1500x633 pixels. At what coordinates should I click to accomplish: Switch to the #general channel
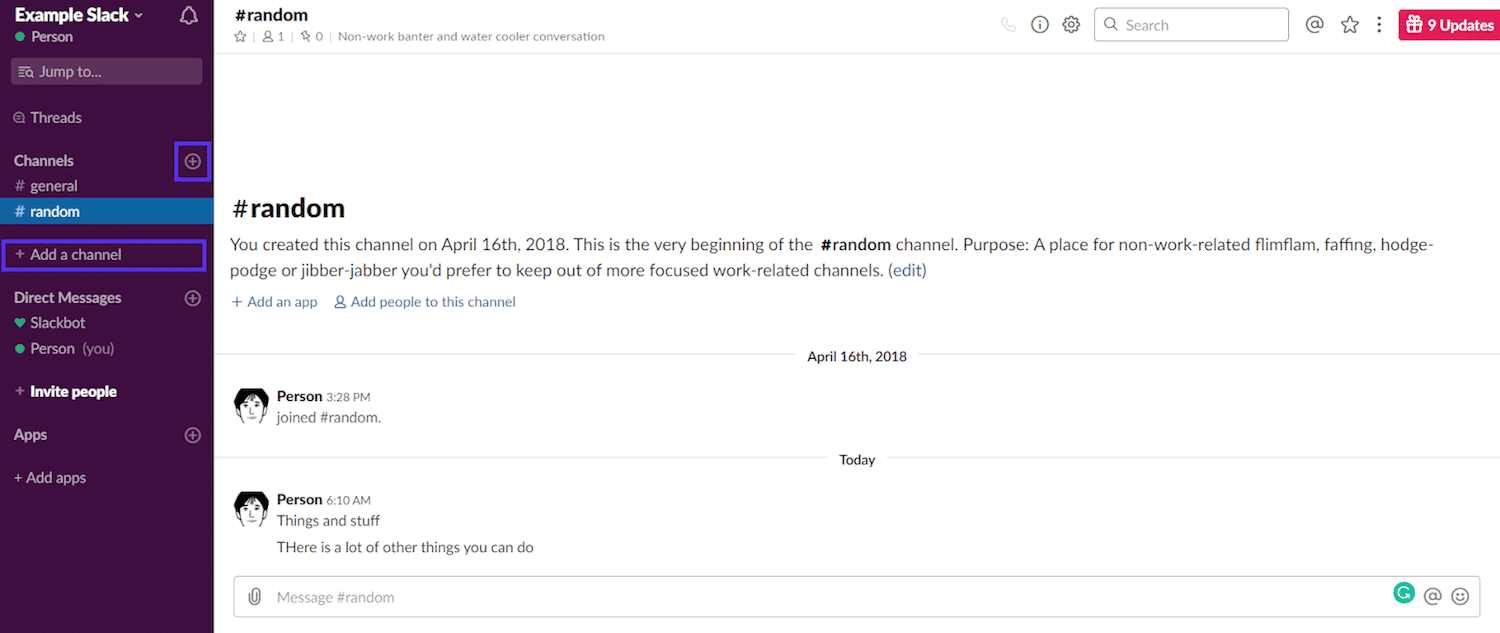pos(52,185)
